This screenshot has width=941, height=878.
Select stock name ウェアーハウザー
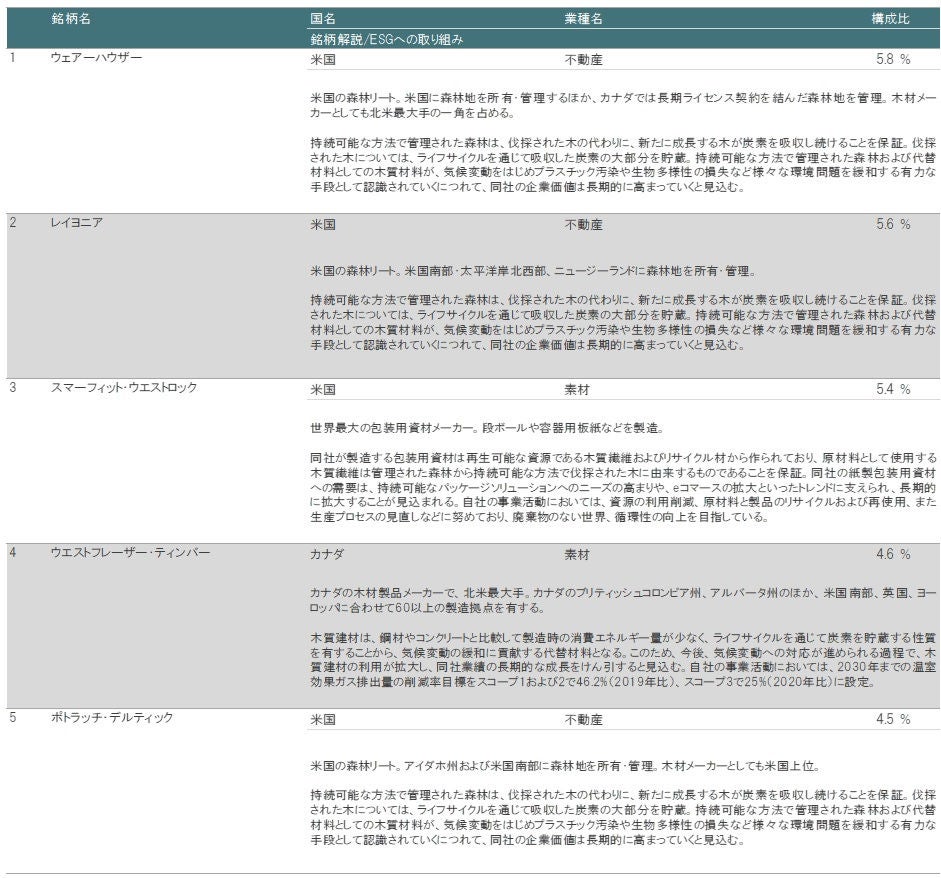click(96, 58)
